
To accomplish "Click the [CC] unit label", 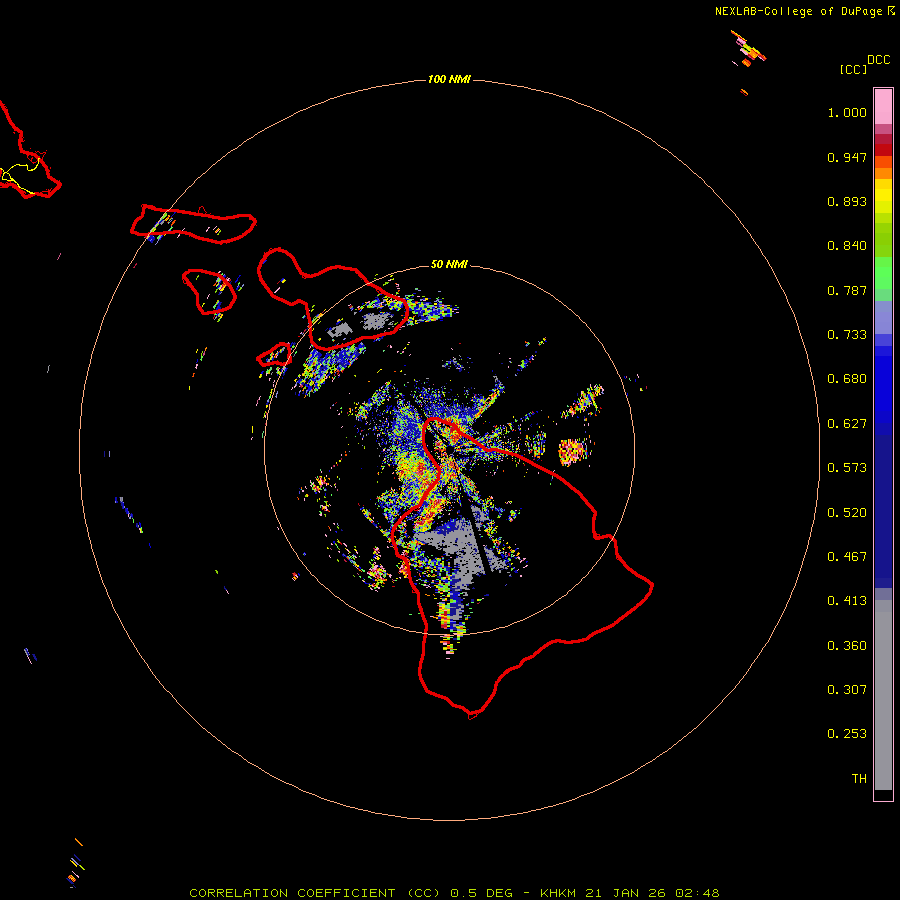I will coord(853,69).
